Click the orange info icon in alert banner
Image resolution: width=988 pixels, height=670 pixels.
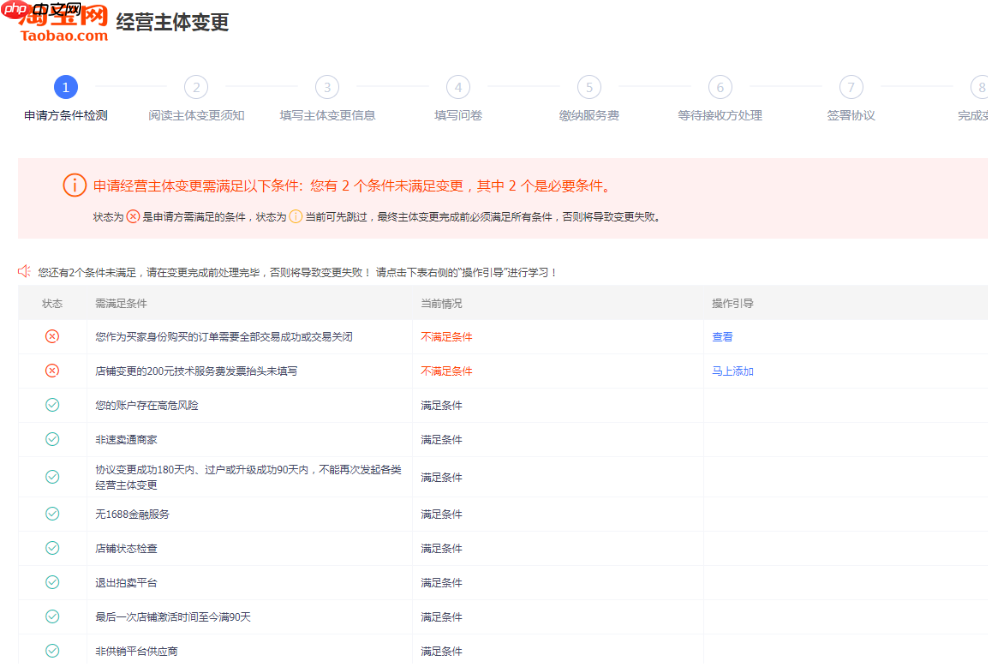pyautogui.click(x=75, y=185)
